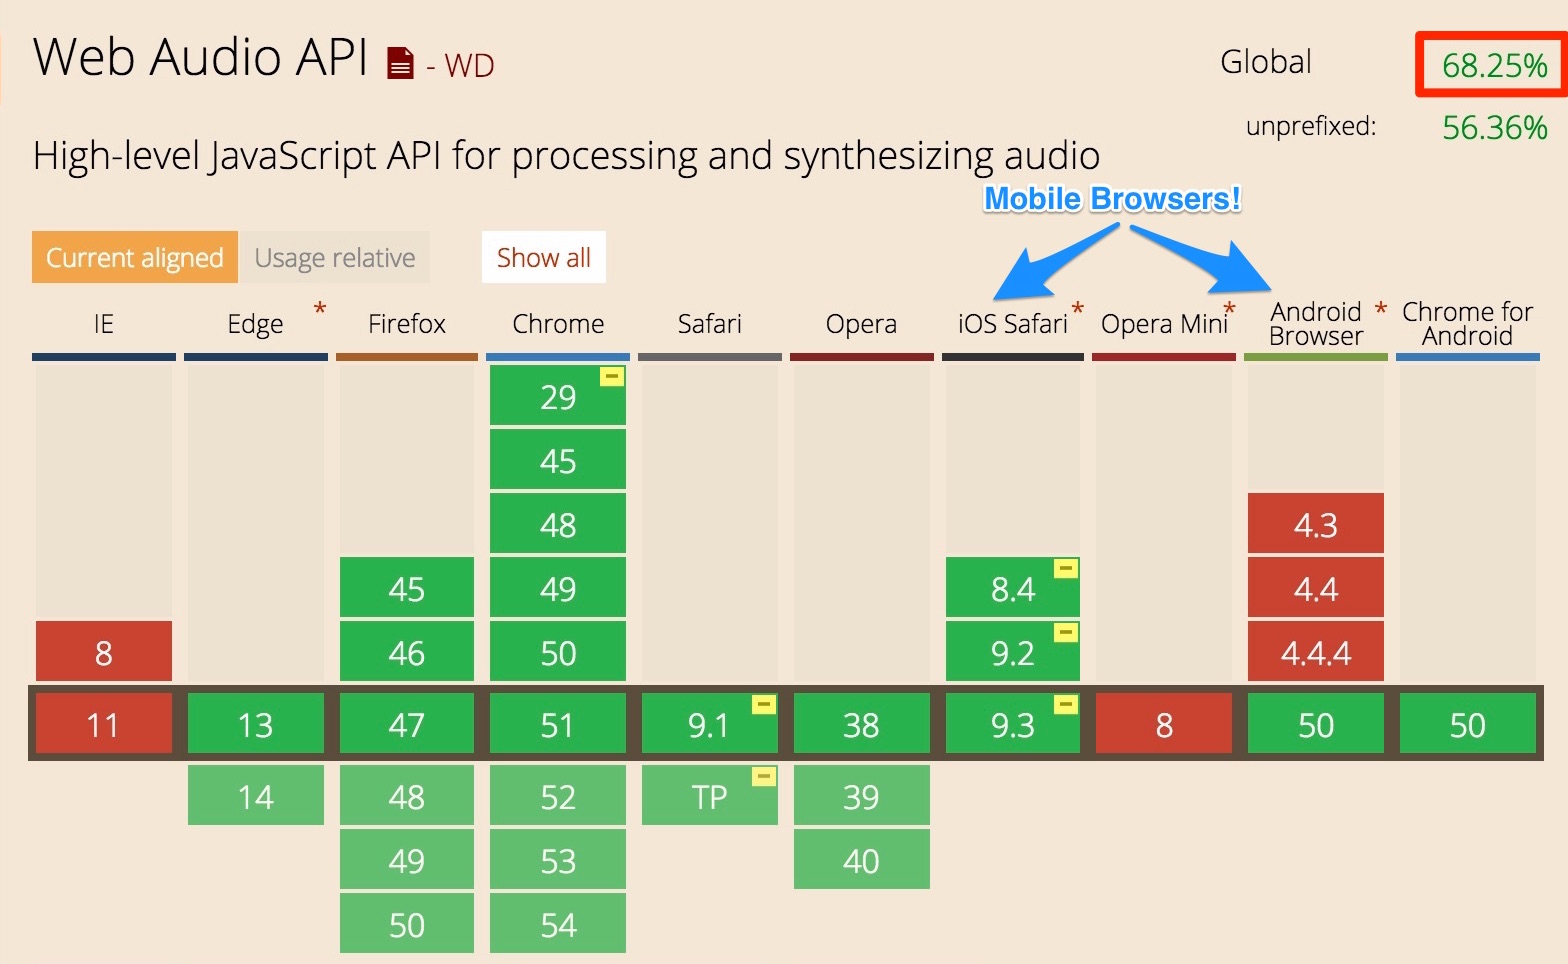Switch to Usage relative view
Screen dimensions: 1568x964
[x=335, y=257]
